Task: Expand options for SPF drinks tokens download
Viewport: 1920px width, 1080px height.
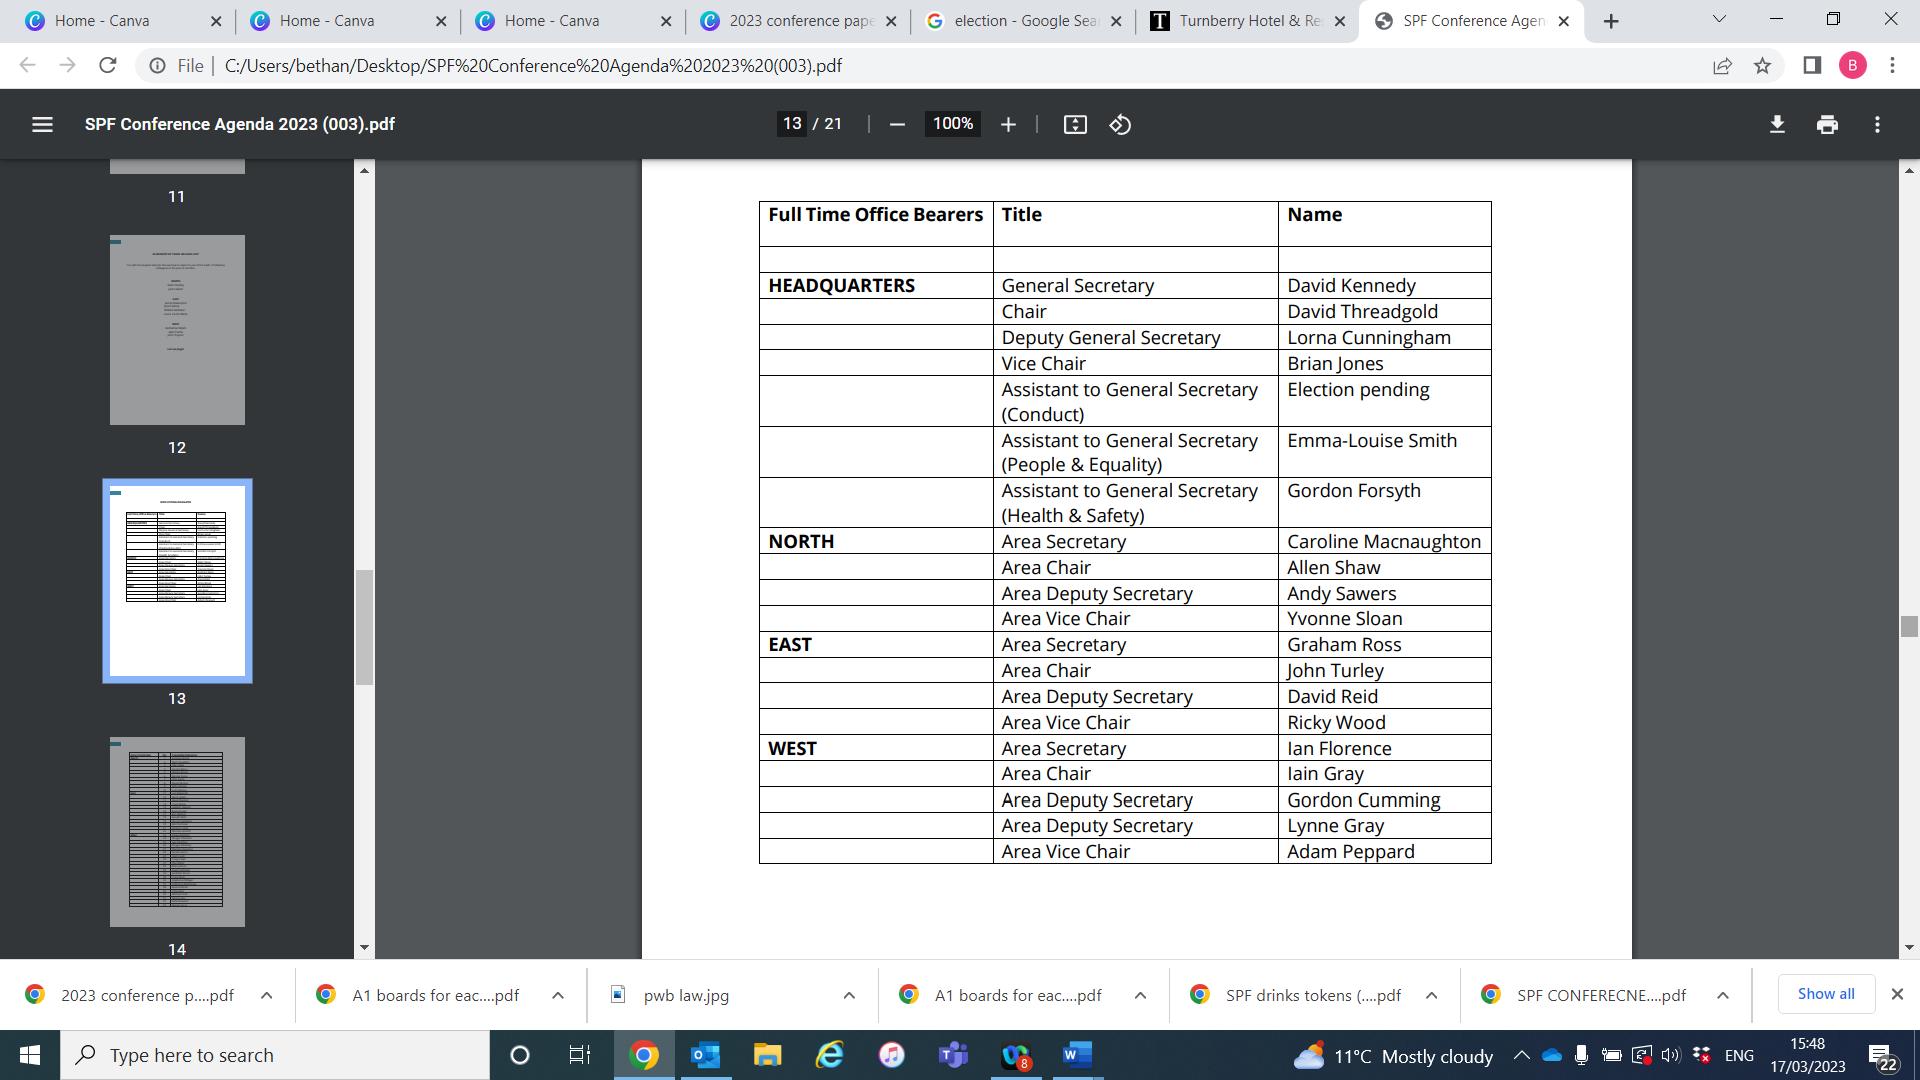Action: pos(1431,995)
